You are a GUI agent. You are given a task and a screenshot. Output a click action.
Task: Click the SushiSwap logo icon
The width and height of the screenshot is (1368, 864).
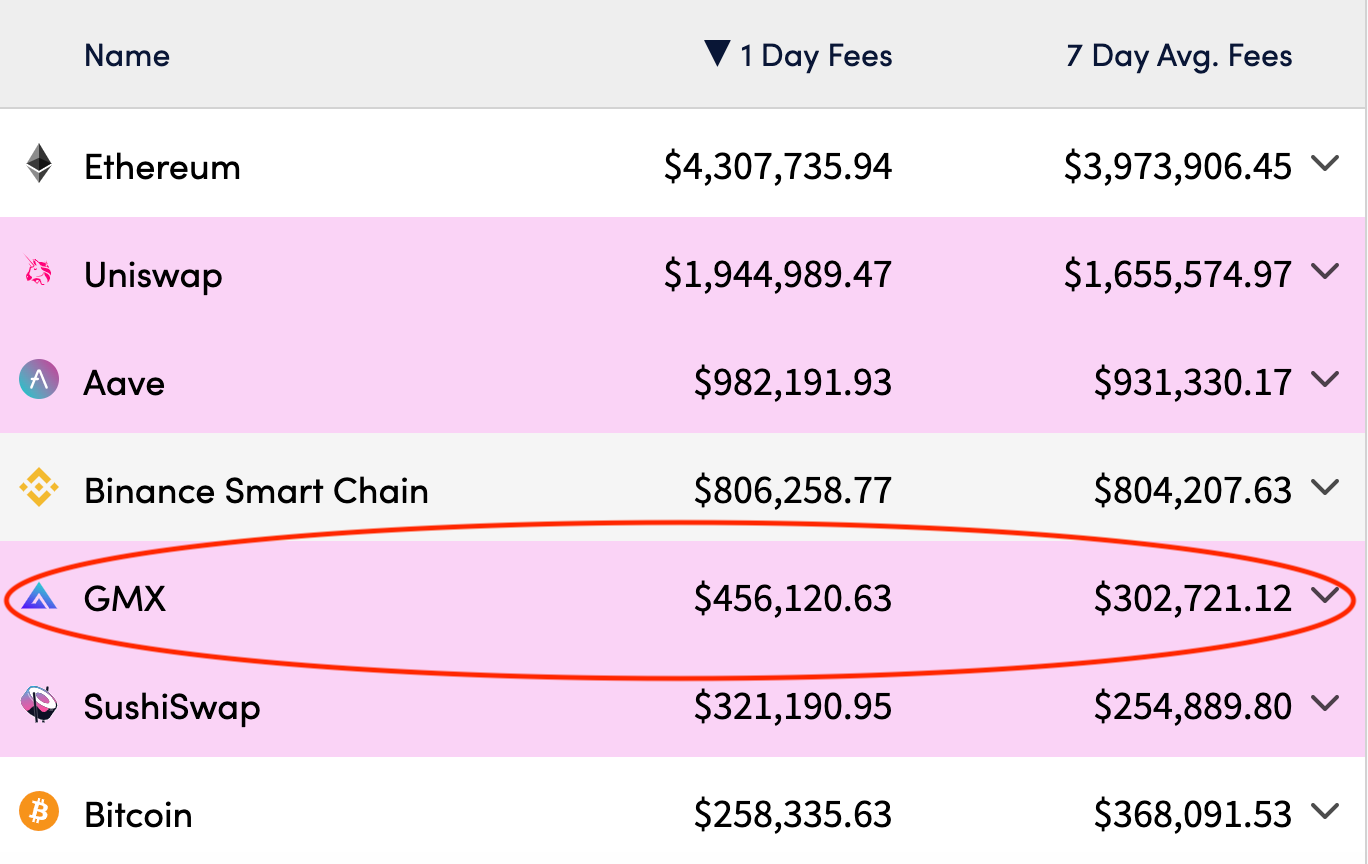39,705
